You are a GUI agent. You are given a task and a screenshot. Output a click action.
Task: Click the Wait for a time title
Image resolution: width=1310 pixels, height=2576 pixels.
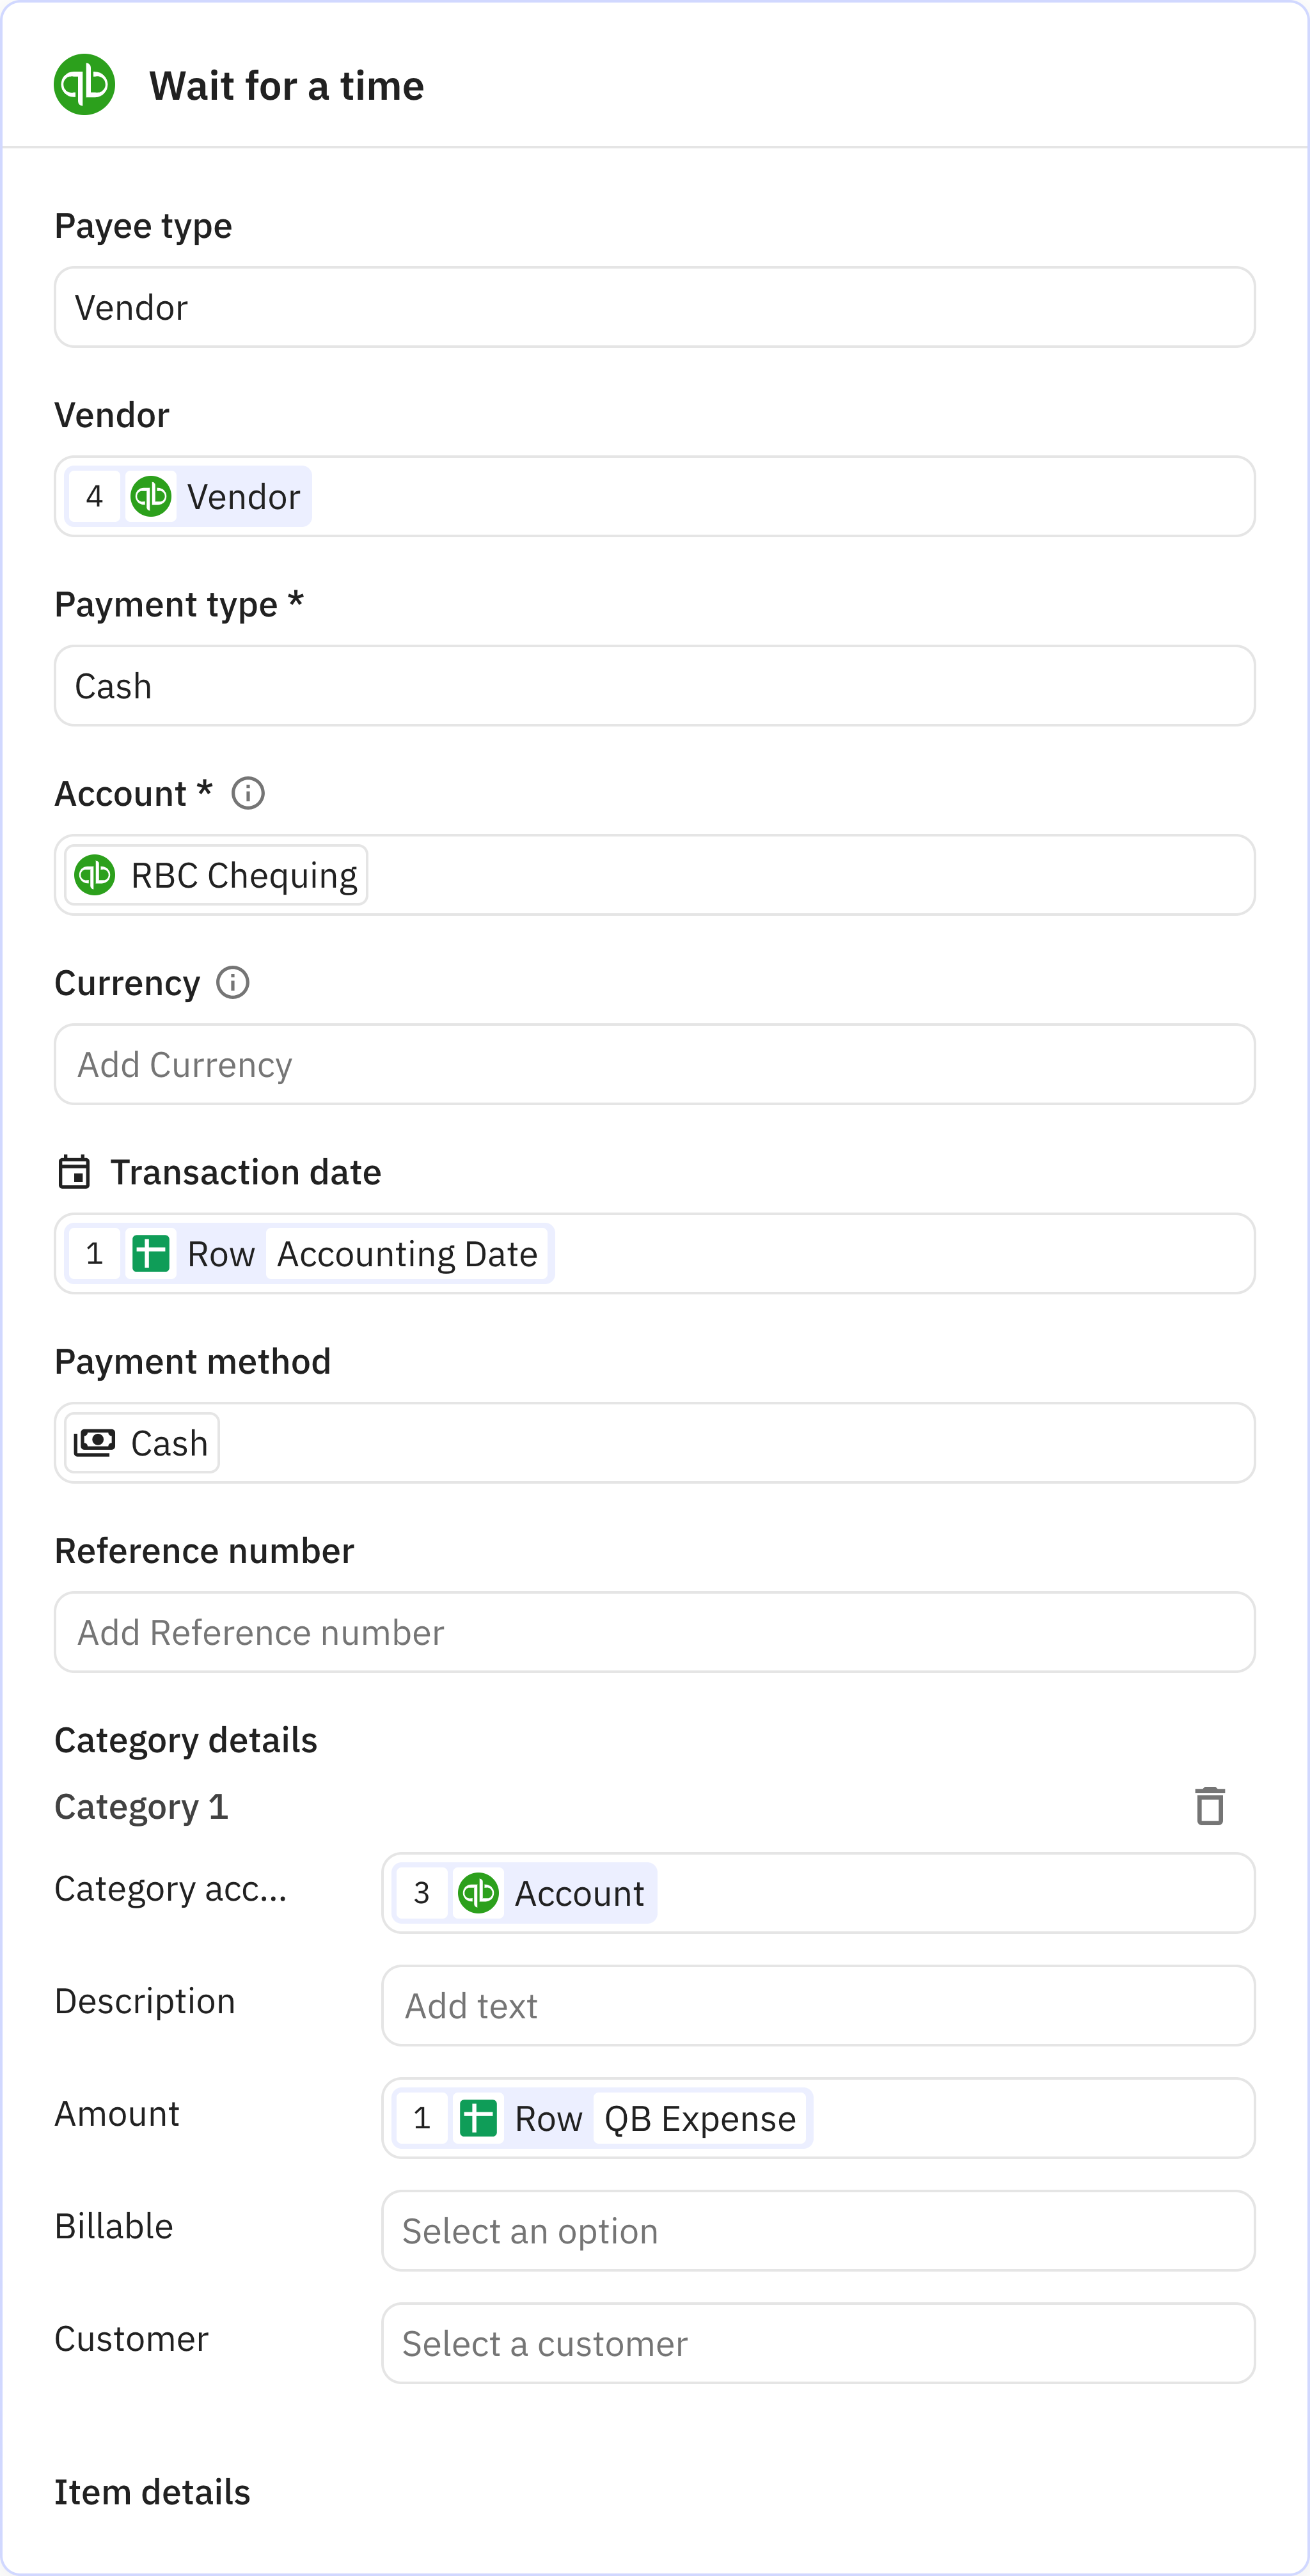coord(286,86)
